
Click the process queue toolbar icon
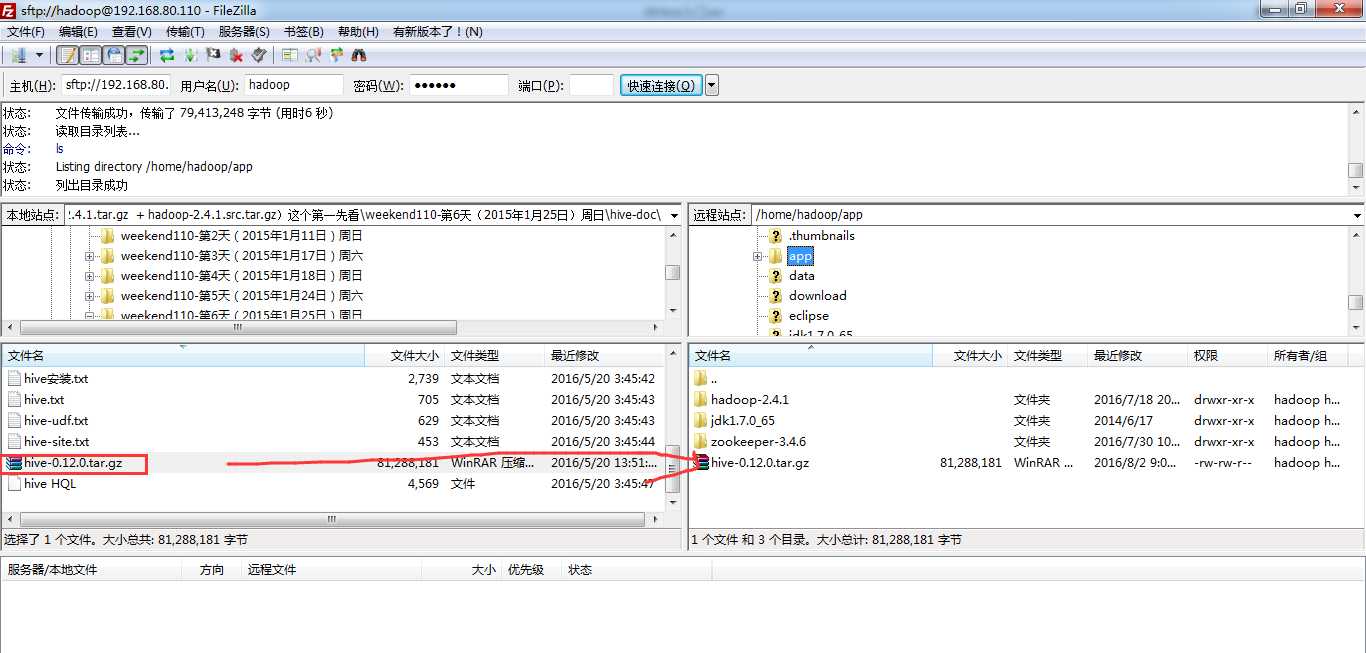(x=190, y=55)
